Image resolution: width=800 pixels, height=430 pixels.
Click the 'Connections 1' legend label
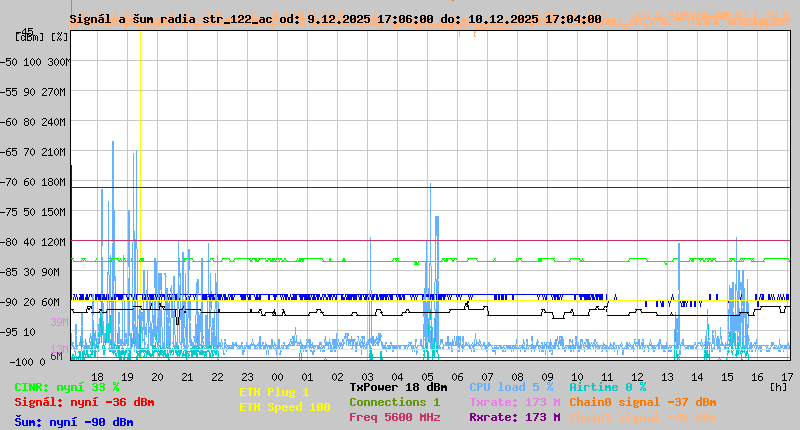[394, 402]
